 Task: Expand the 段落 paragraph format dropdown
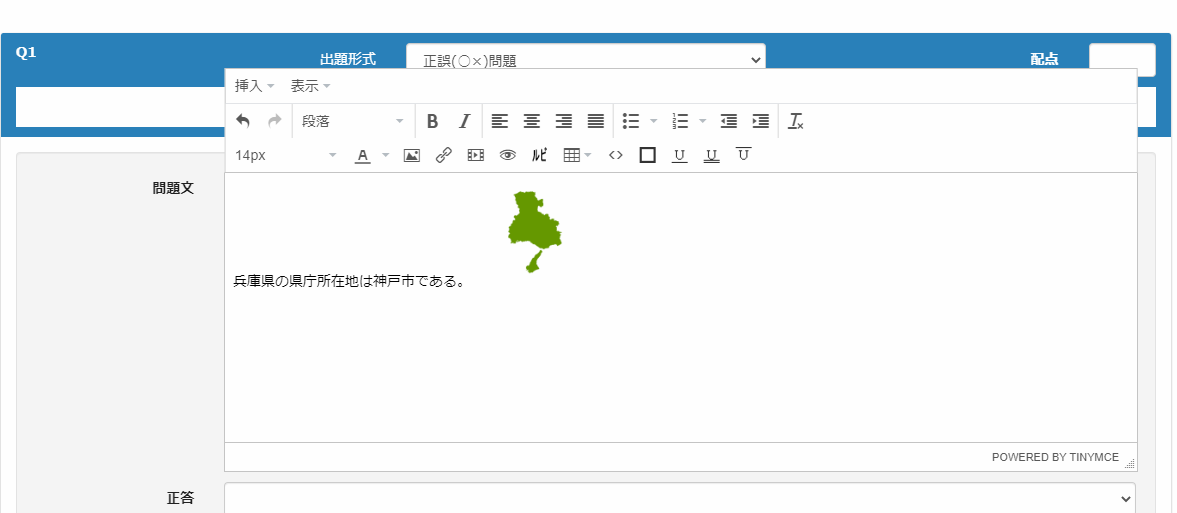pos(353,121)
